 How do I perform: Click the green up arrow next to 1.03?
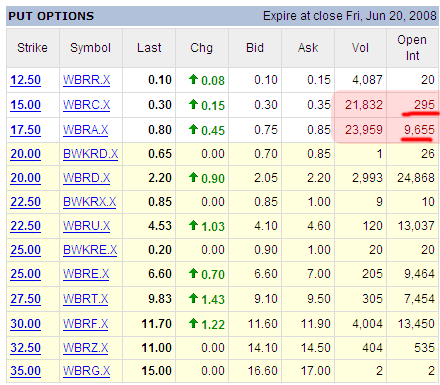(x=193, y=225)
